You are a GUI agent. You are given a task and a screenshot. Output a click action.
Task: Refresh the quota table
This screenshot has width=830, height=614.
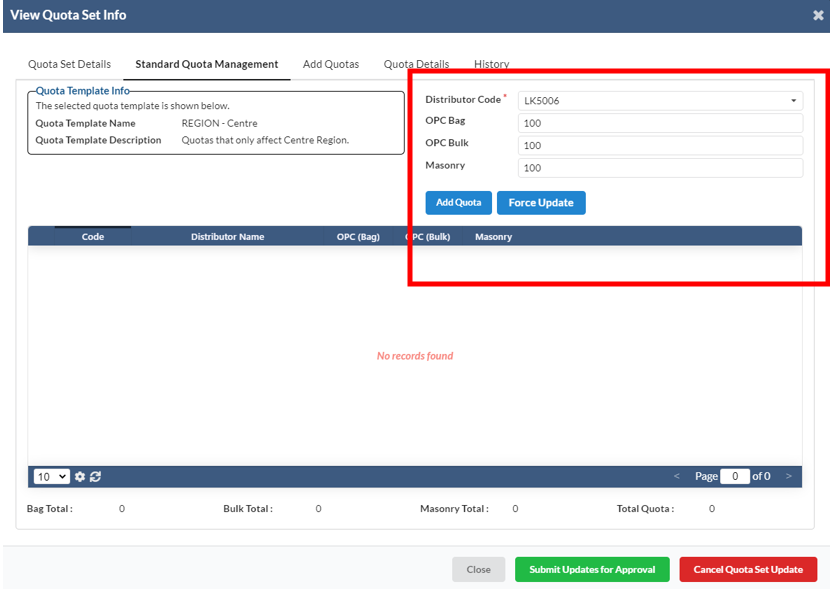pyautogui.click(x=95, y=476)
